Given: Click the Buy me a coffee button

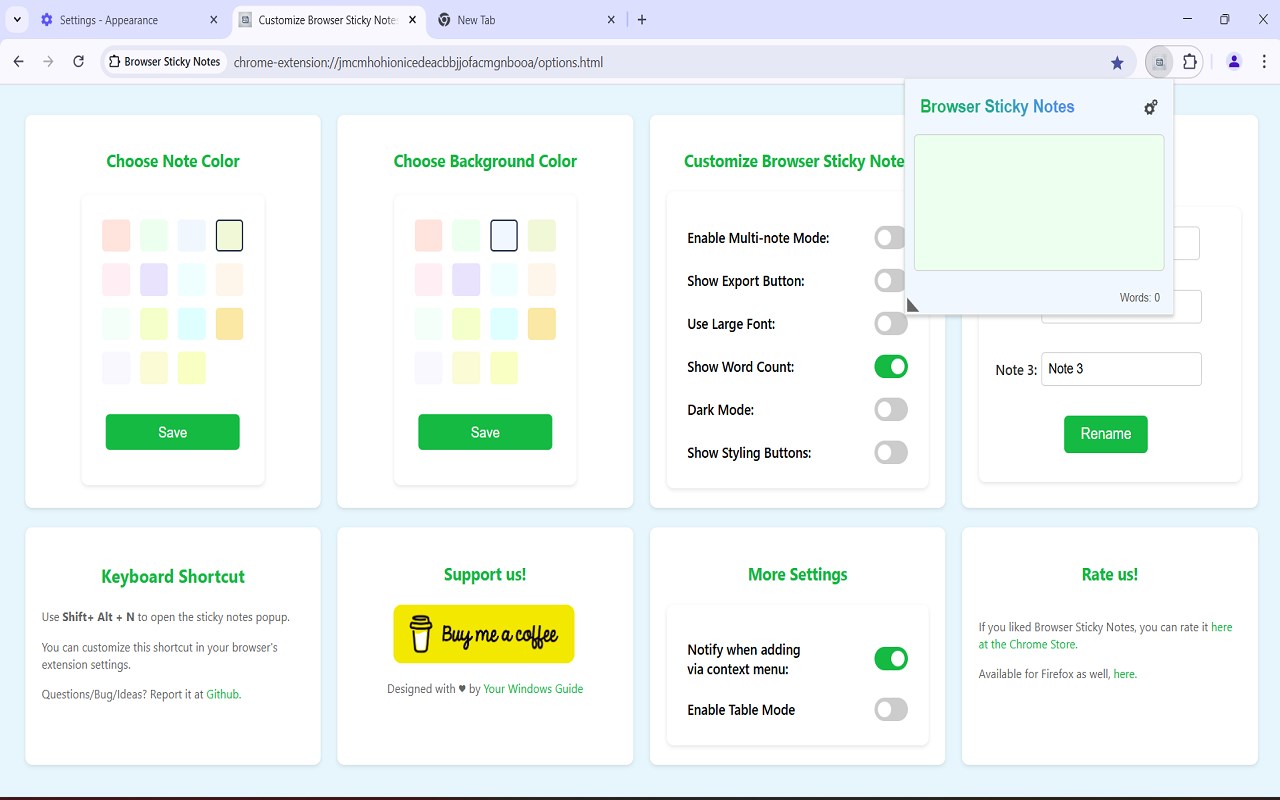Looking at the screenshot, I should 484,634.
